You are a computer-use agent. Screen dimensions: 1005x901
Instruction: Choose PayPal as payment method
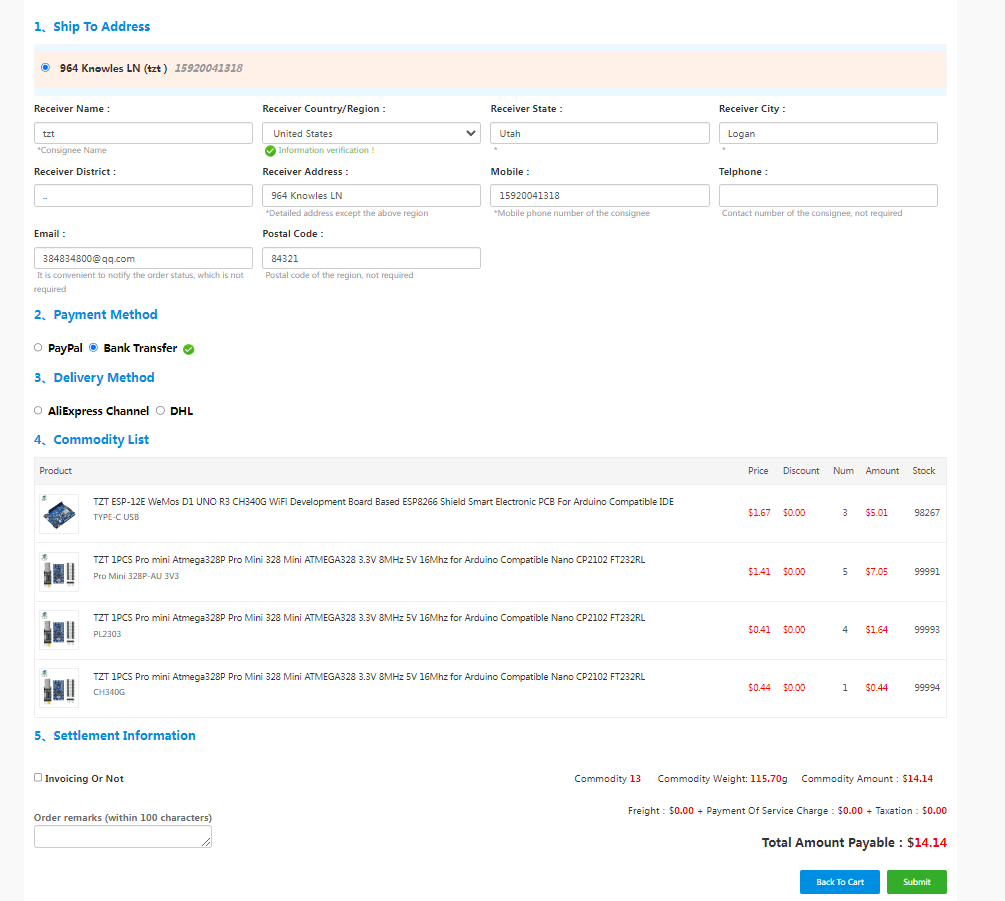pos(38,347)
